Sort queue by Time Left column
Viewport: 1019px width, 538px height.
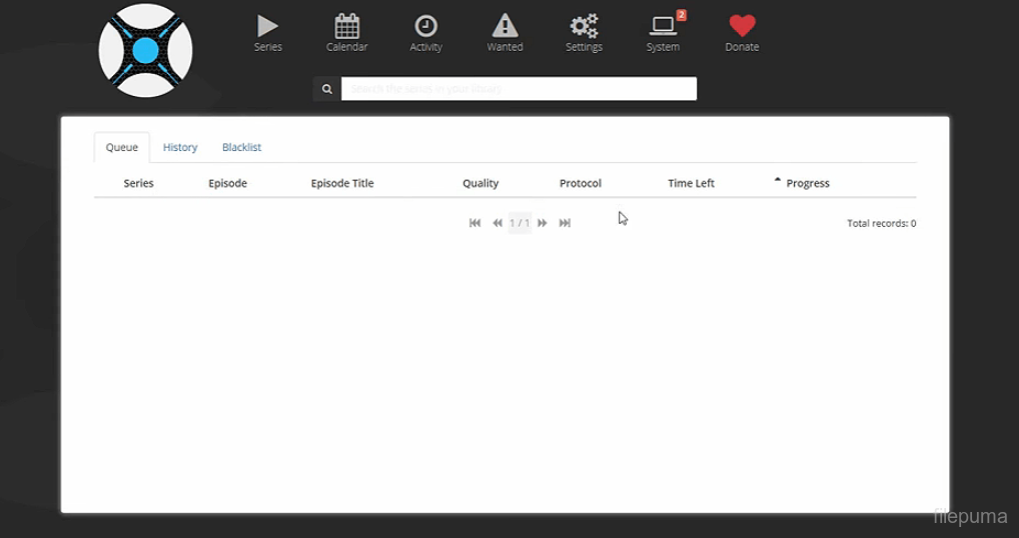tap(691, 183)
